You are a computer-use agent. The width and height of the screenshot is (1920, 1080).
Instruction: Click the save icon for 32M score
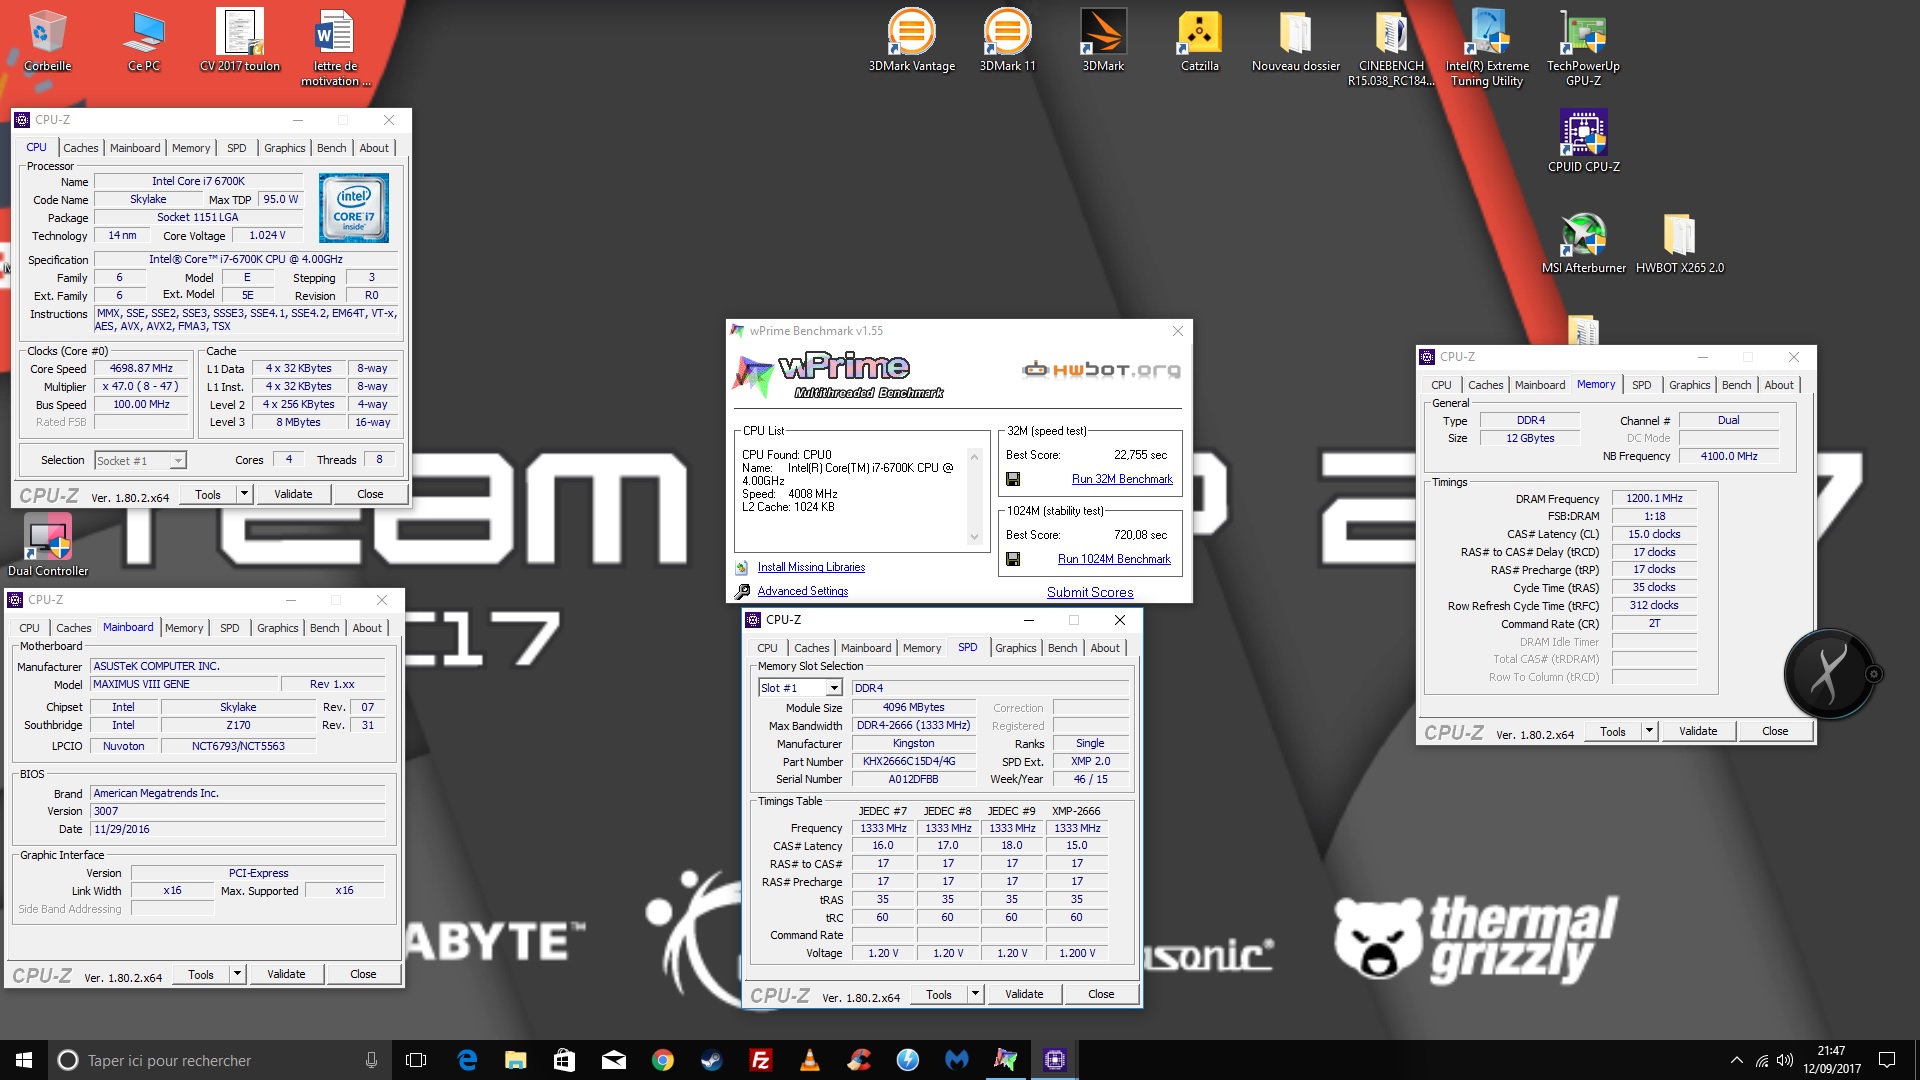click(1012, 479)
